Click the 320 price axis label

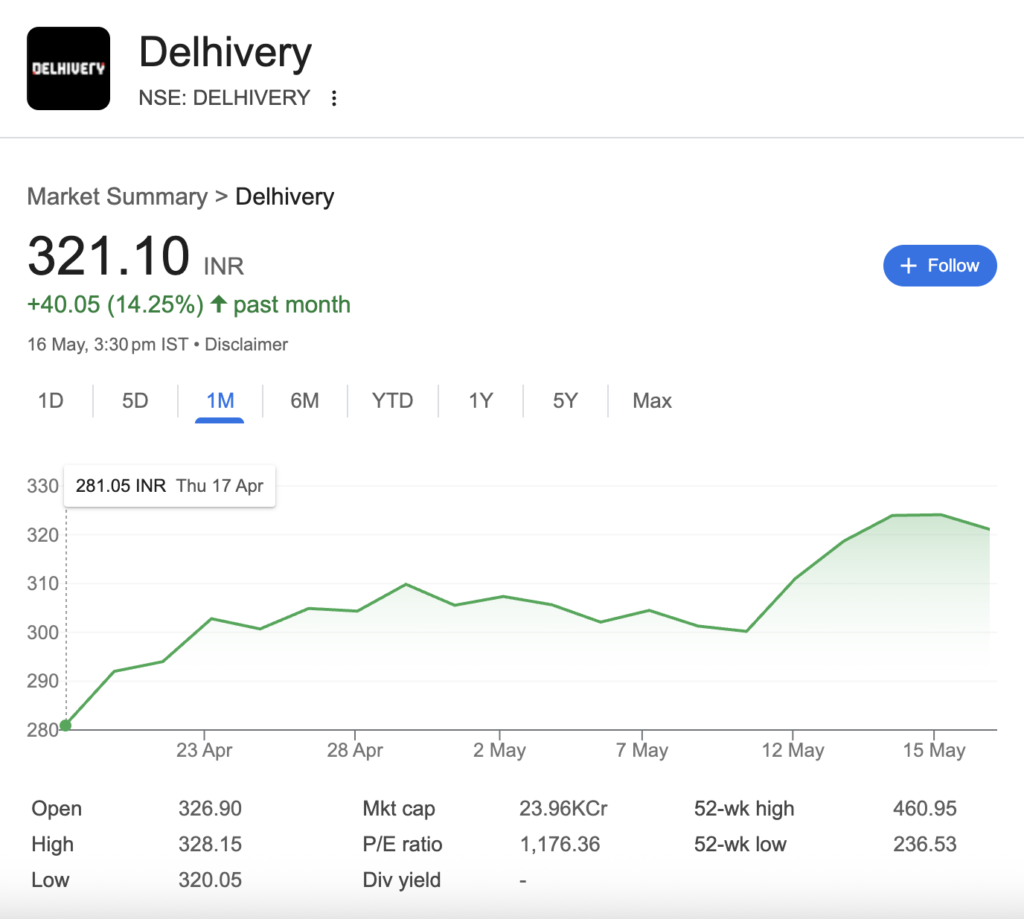click(x=42, y=535)
